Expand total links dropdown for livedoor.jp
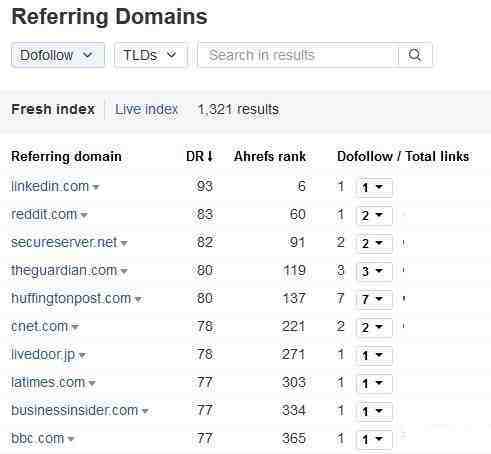 374,355
